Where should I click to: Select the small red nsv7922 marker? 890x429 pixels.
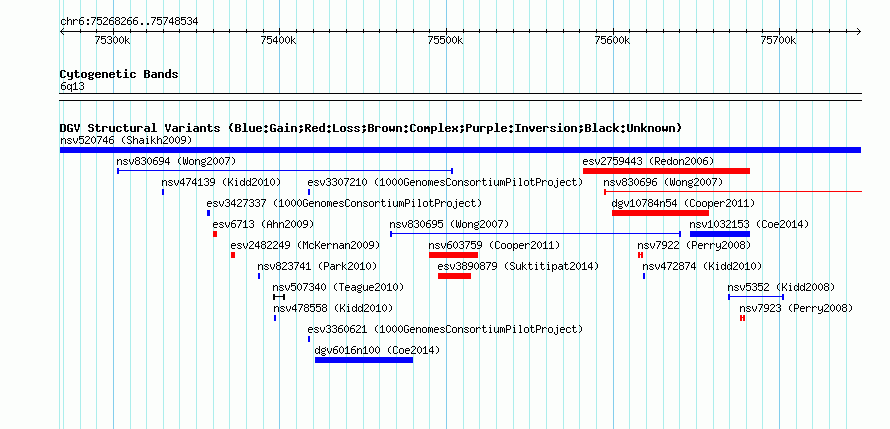tap(640, 255)
